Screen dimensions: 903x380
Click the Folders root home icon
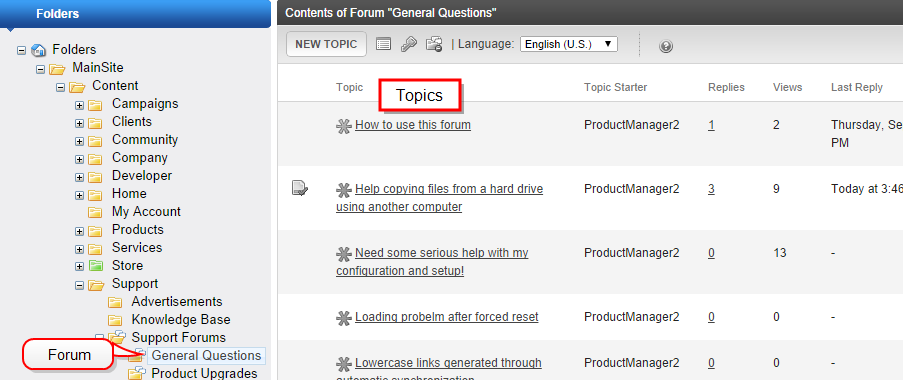(39, 50)
